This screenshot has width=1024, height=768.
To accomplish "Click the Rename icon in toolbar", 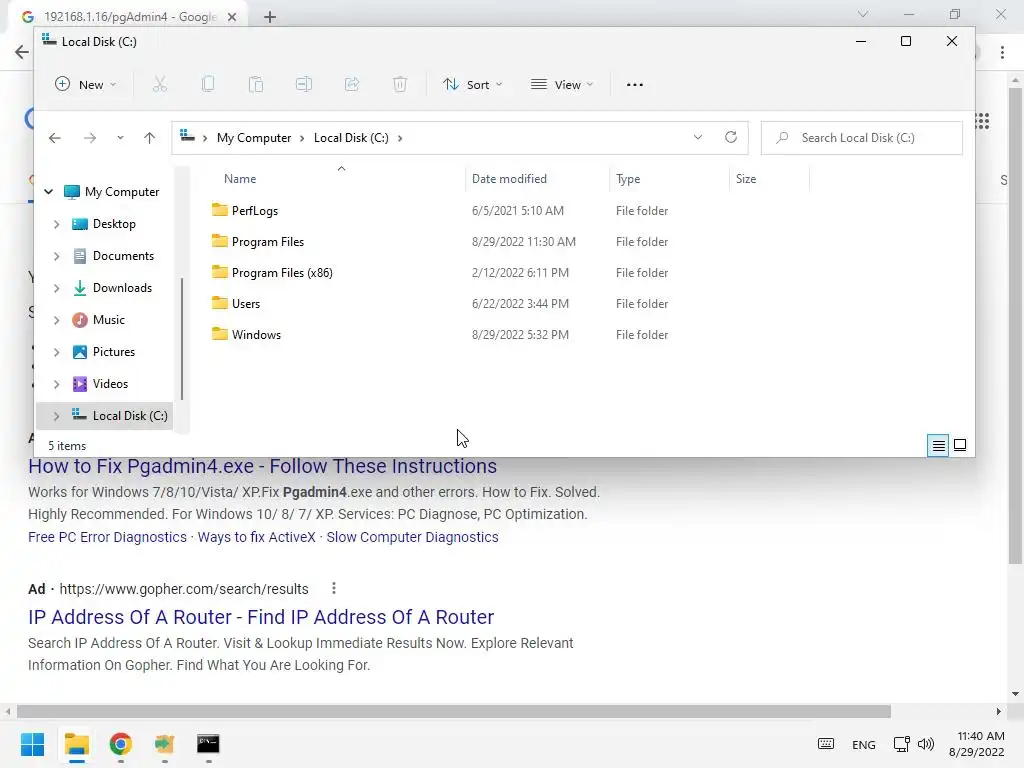I will tap(304, 84).
